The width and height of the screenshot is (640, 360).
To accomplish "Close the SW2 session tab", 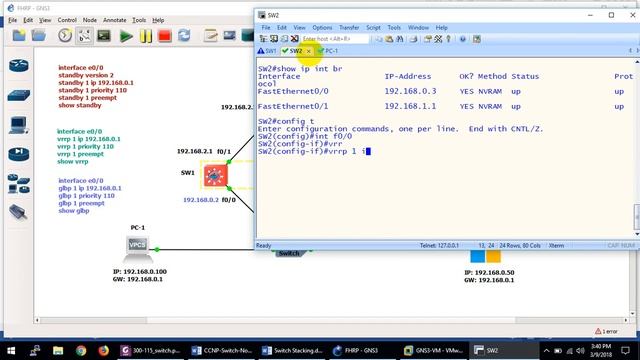I will [309, 51].
